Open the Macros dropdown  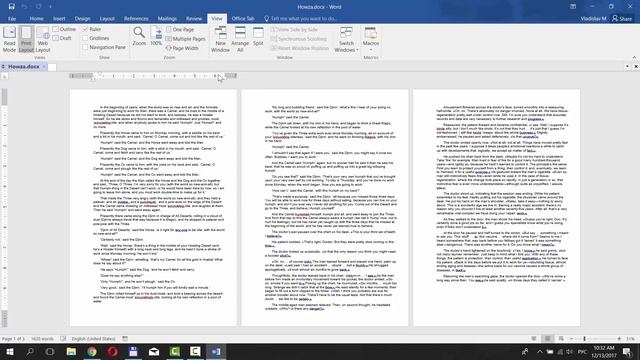[371, 39]
